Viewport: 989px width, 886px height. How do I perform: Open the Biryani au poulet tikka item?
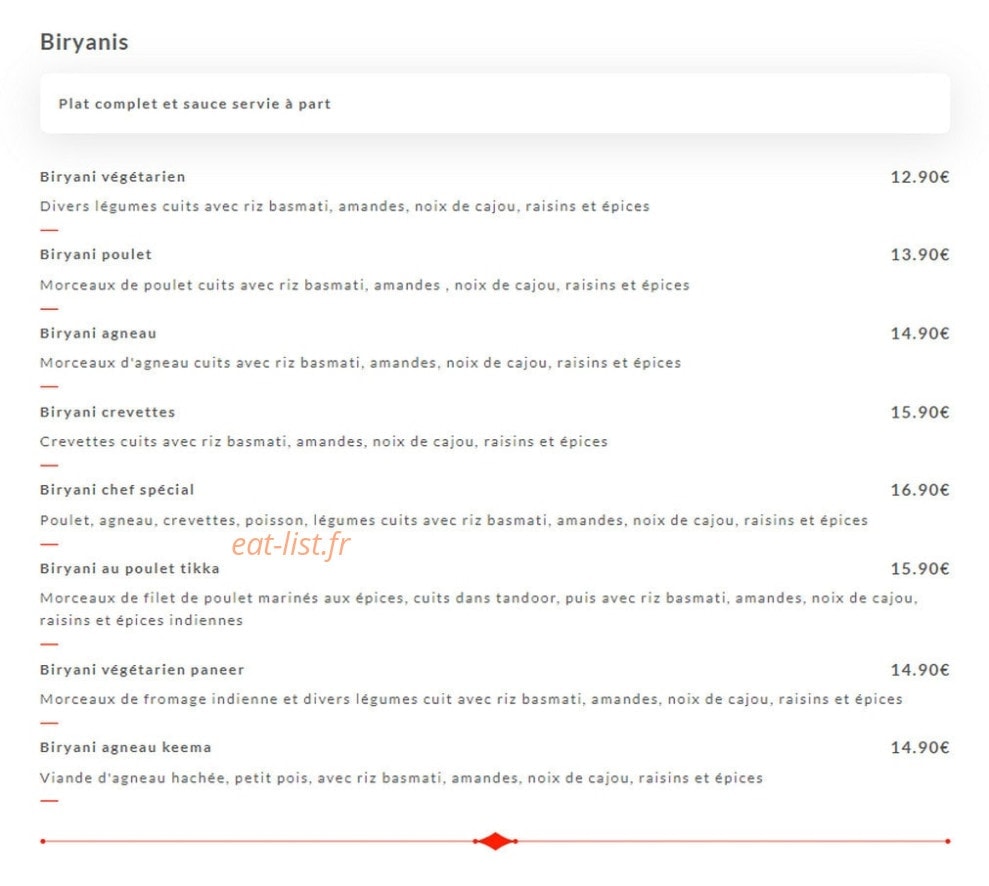(129, 569)
